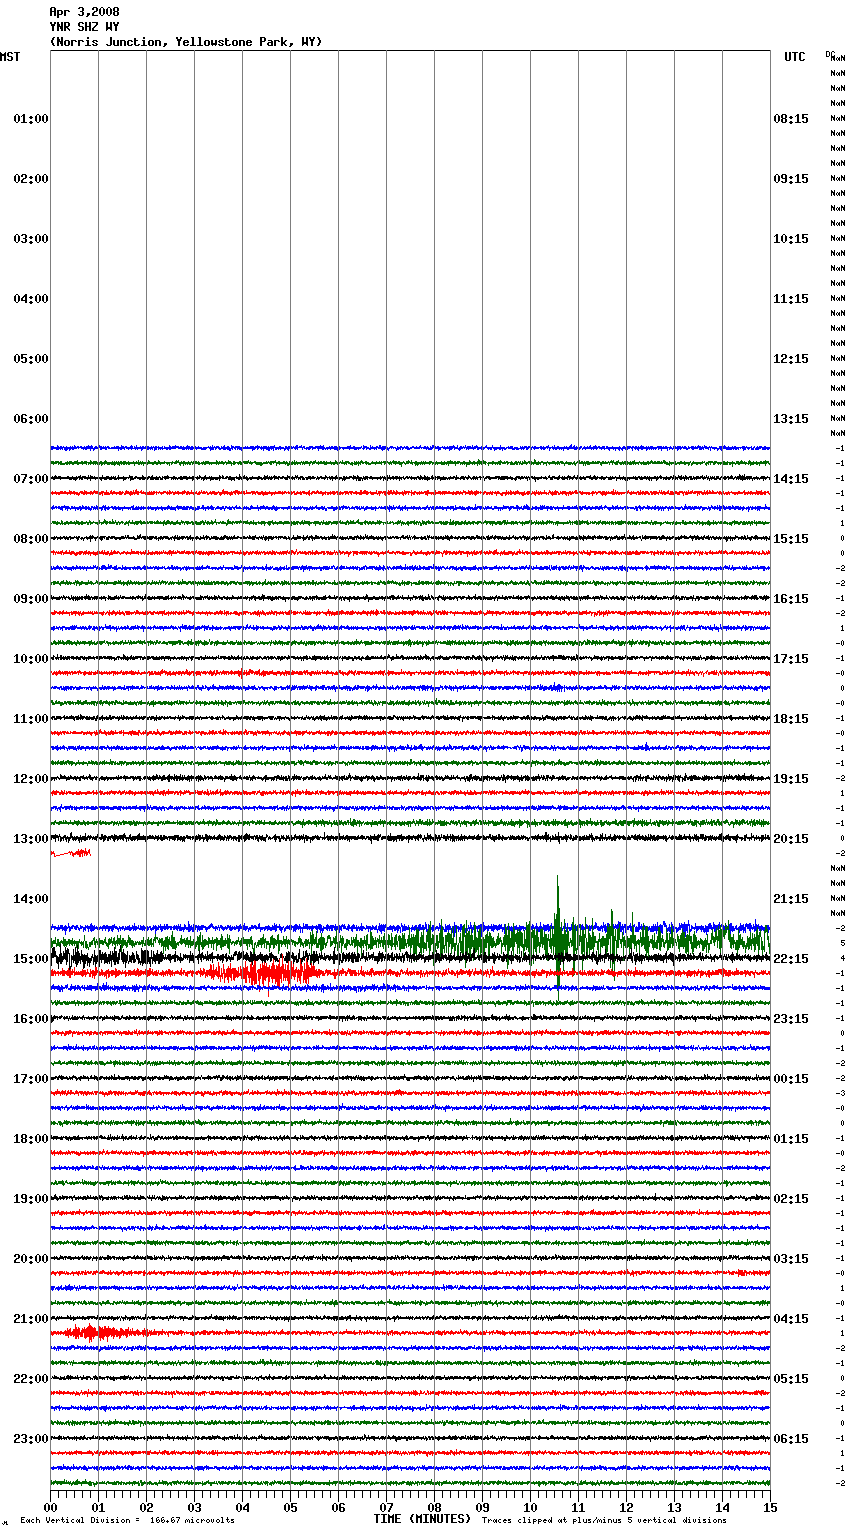Click the '19:15' UTC time label

(791, 779)
